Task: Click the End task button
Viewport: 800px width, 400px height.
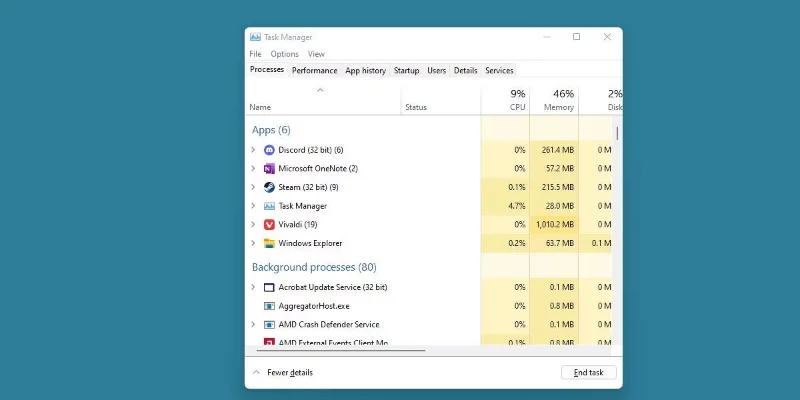Action: click(x=588, y=372)
